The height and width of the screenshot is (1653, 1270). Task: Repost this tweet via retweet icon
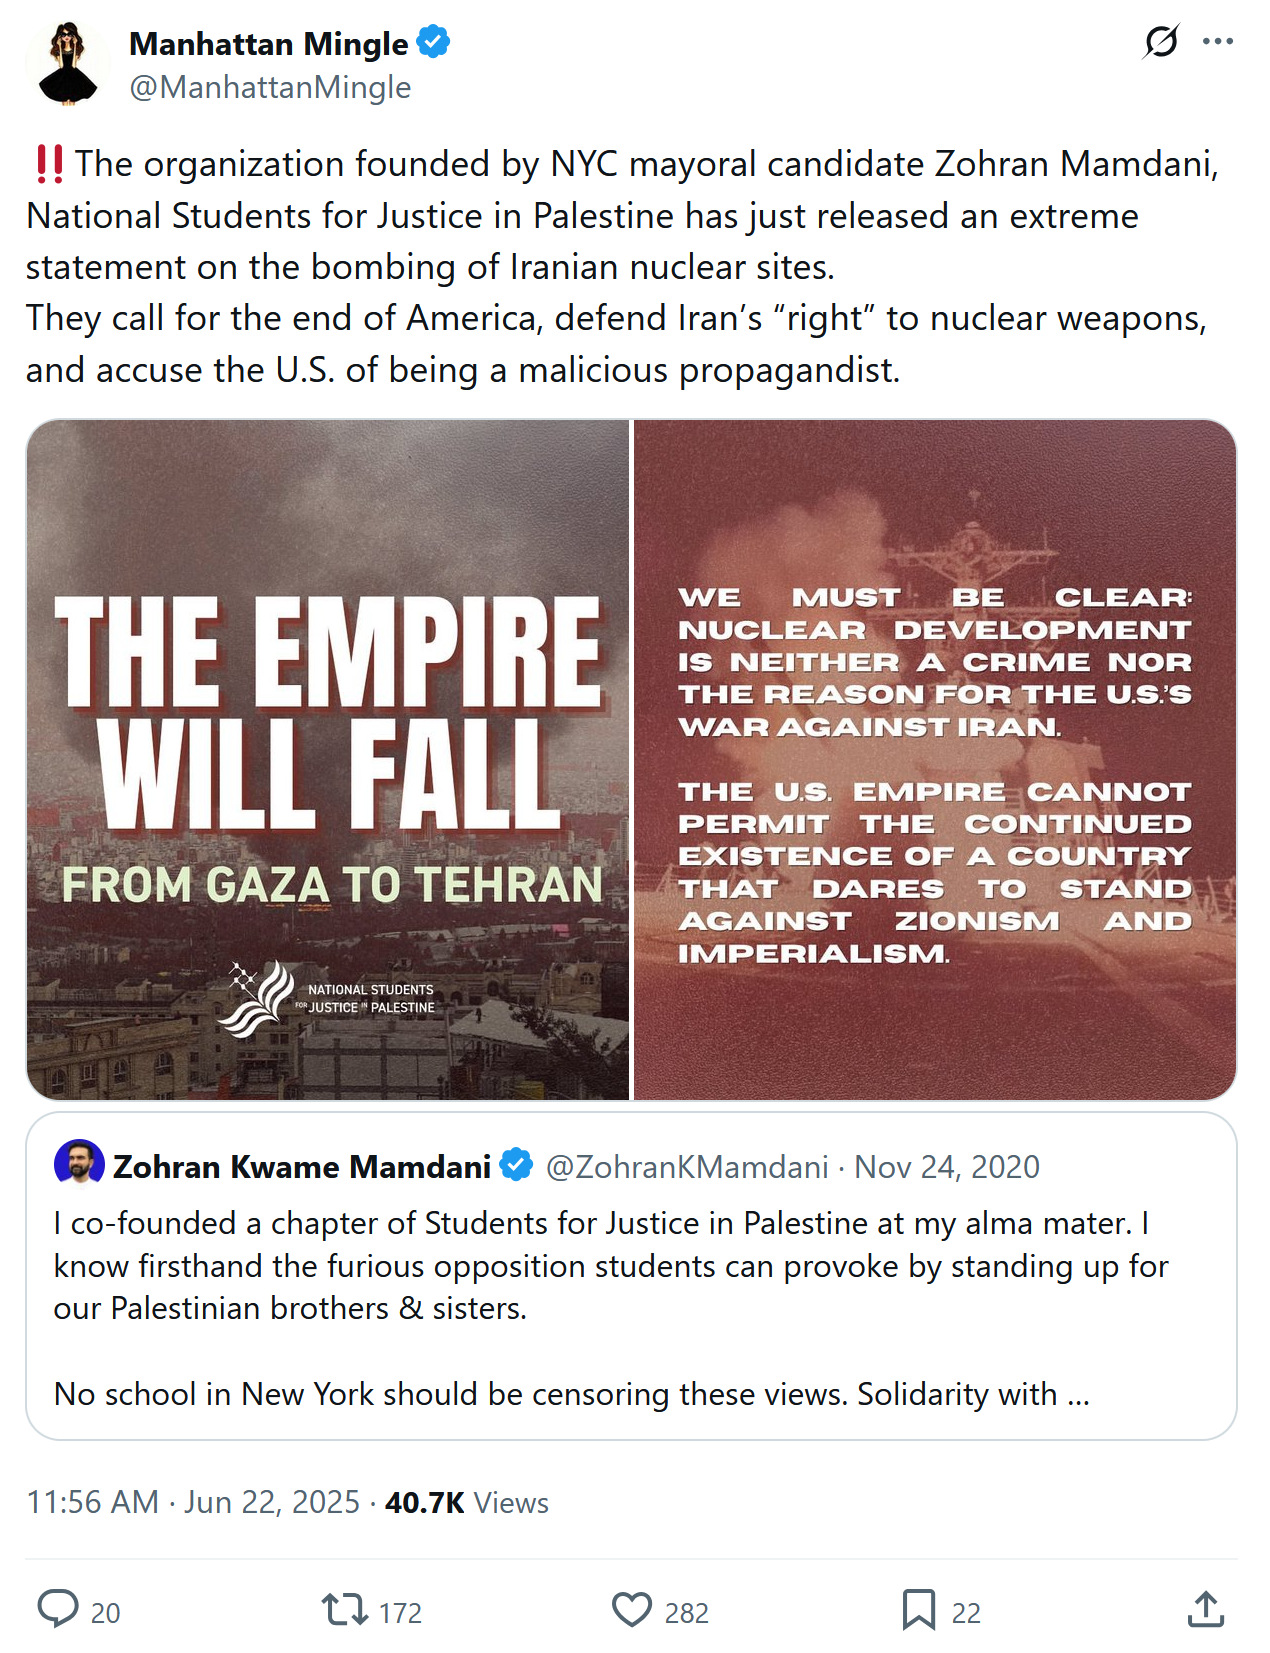point(345,1609)
